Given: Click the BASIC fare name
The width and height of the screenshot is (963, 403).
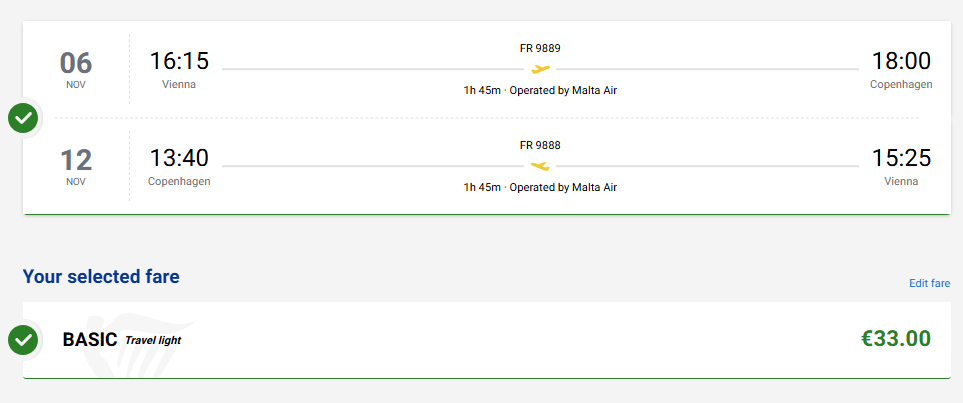Looking at the screenshot, I should click(90, 340).
